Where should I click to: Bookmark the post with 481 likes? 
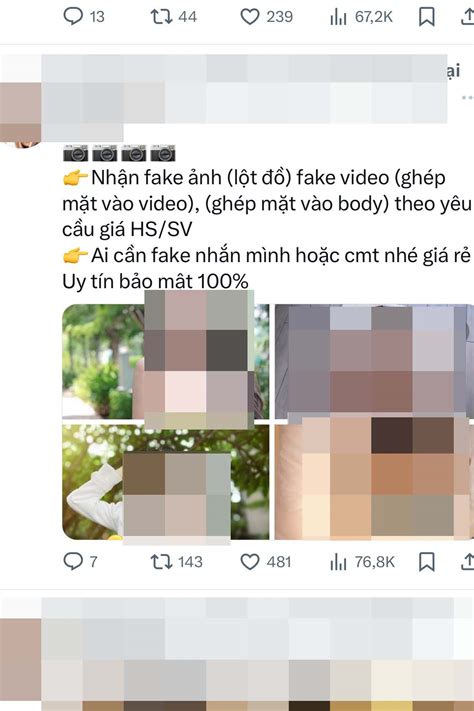(426, 562)
